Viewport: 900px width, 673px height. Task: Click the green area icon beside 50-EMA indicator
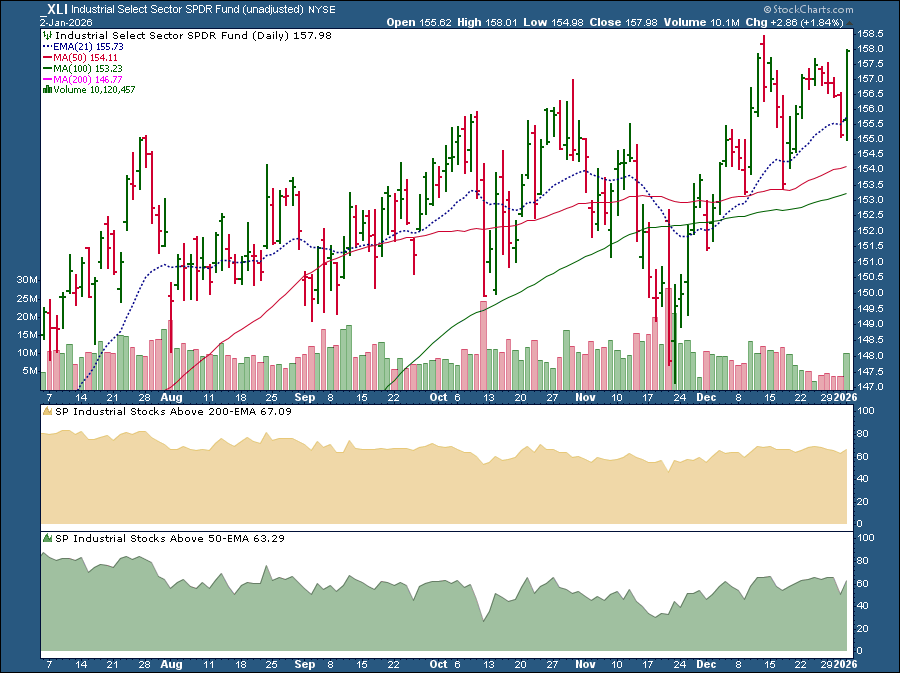click(47, 538)
